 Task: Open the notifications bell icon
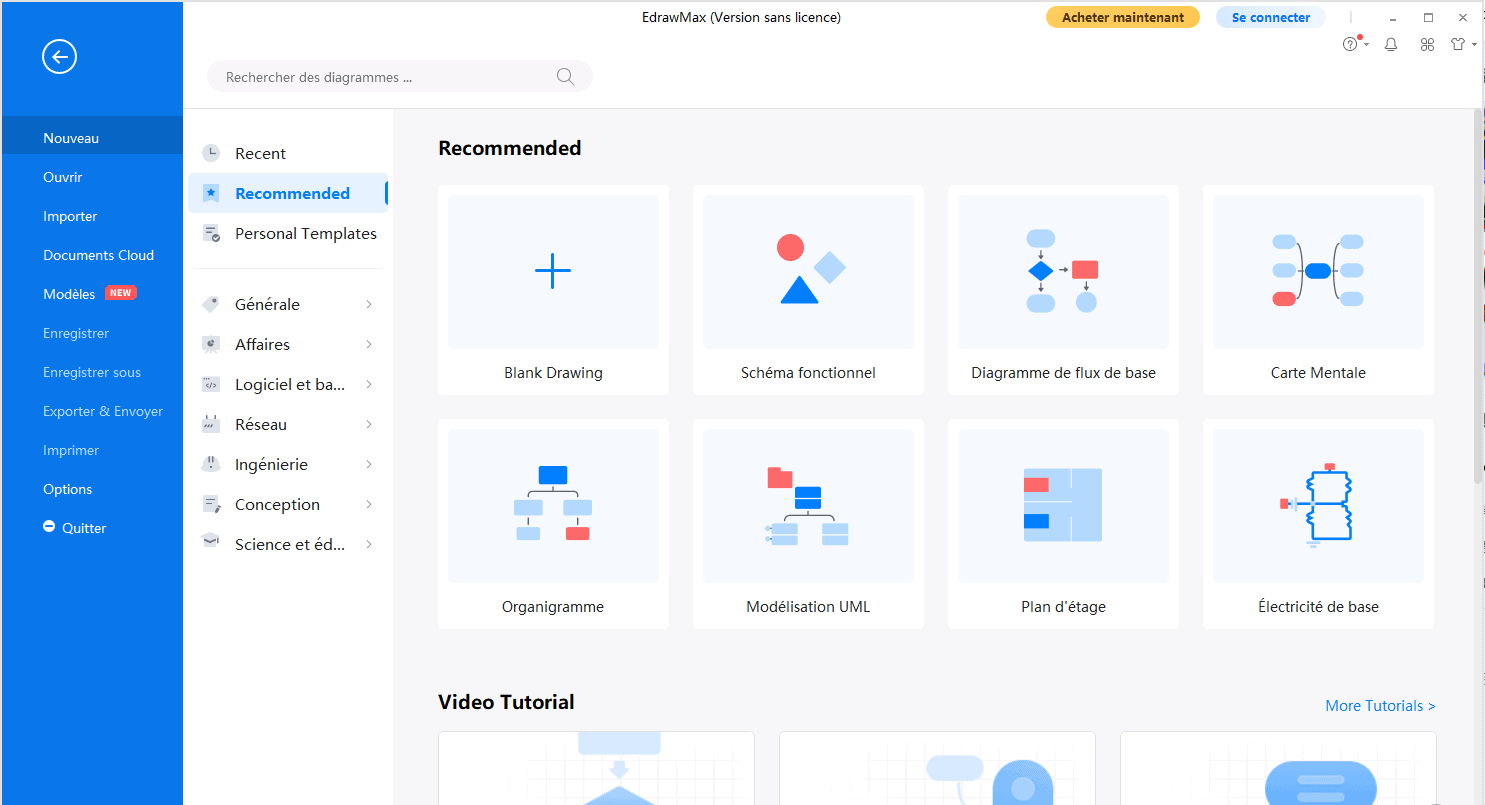[x=1390, y=44]
